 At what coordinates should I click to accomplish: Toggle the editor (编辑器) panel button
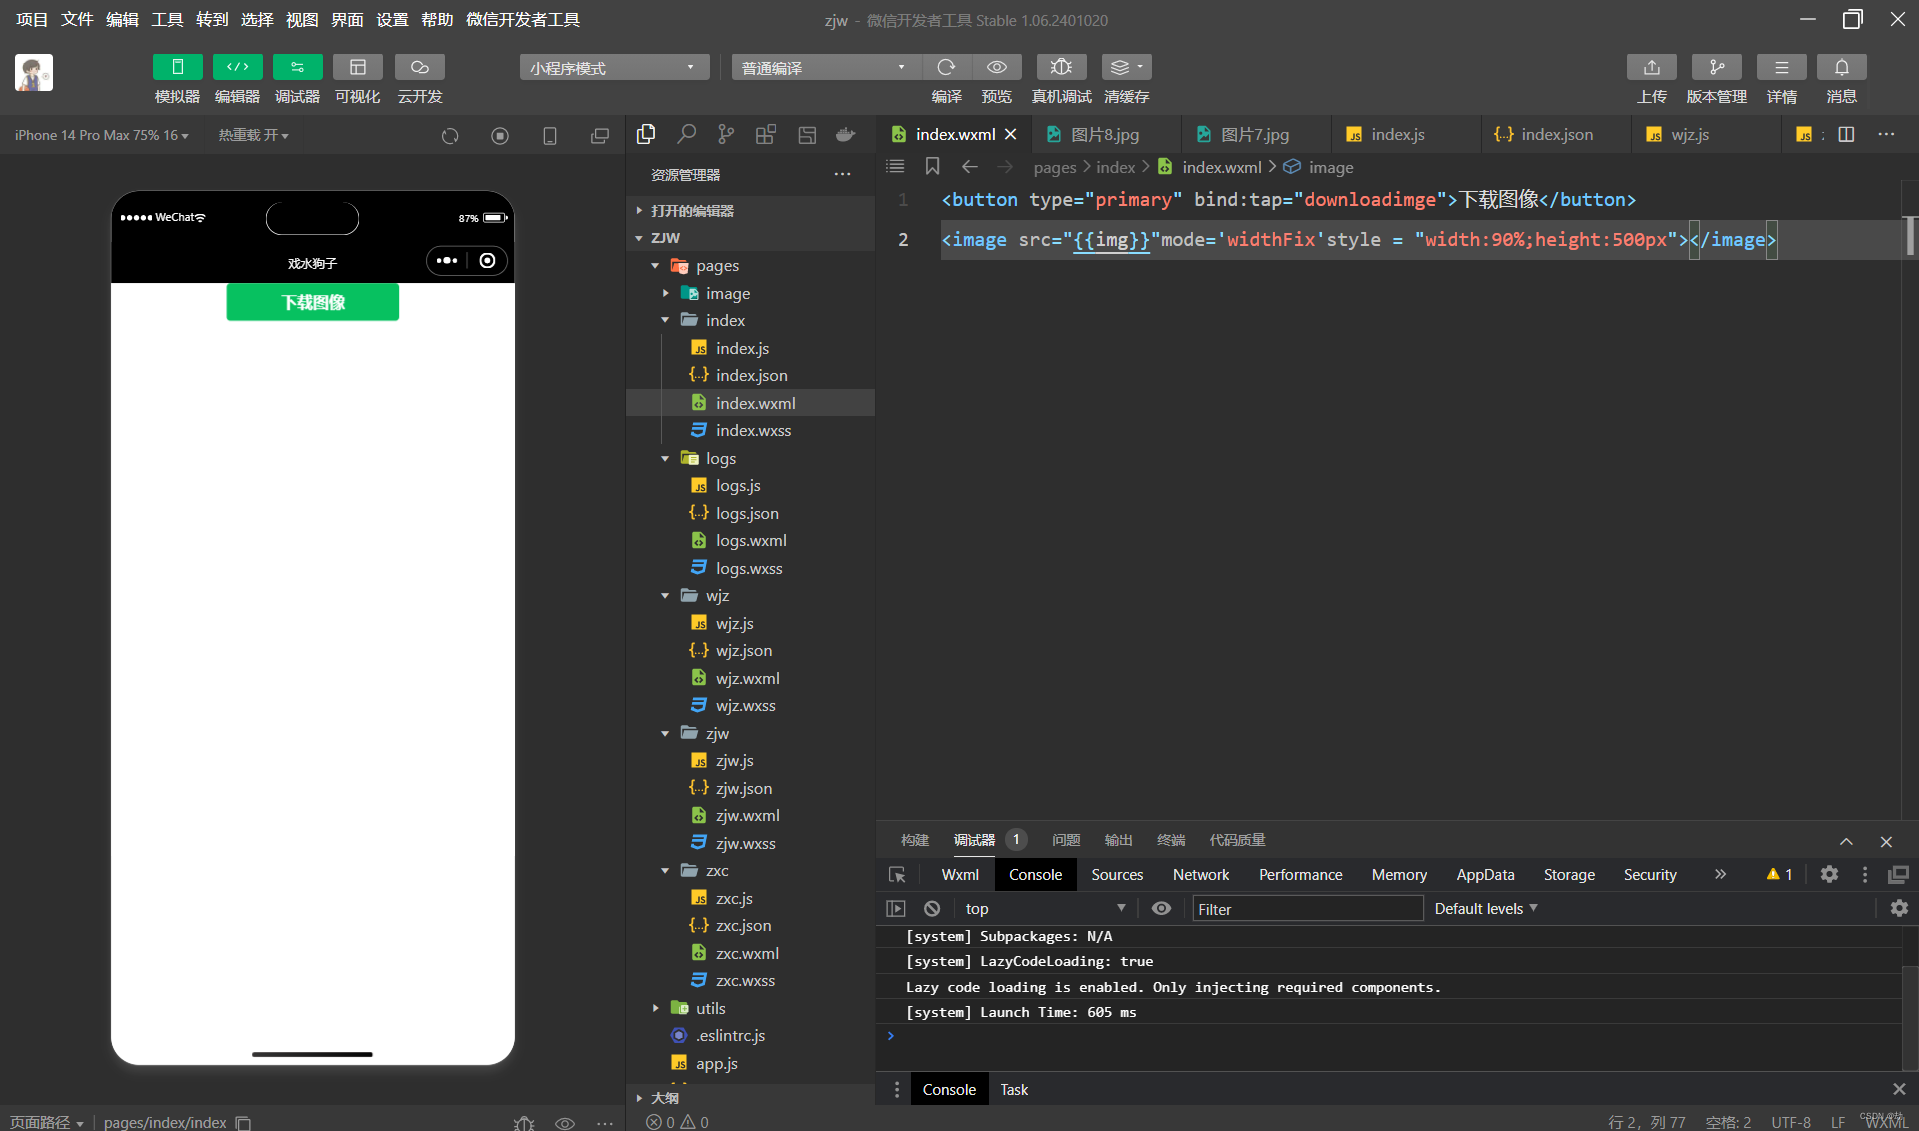[237, 67]
